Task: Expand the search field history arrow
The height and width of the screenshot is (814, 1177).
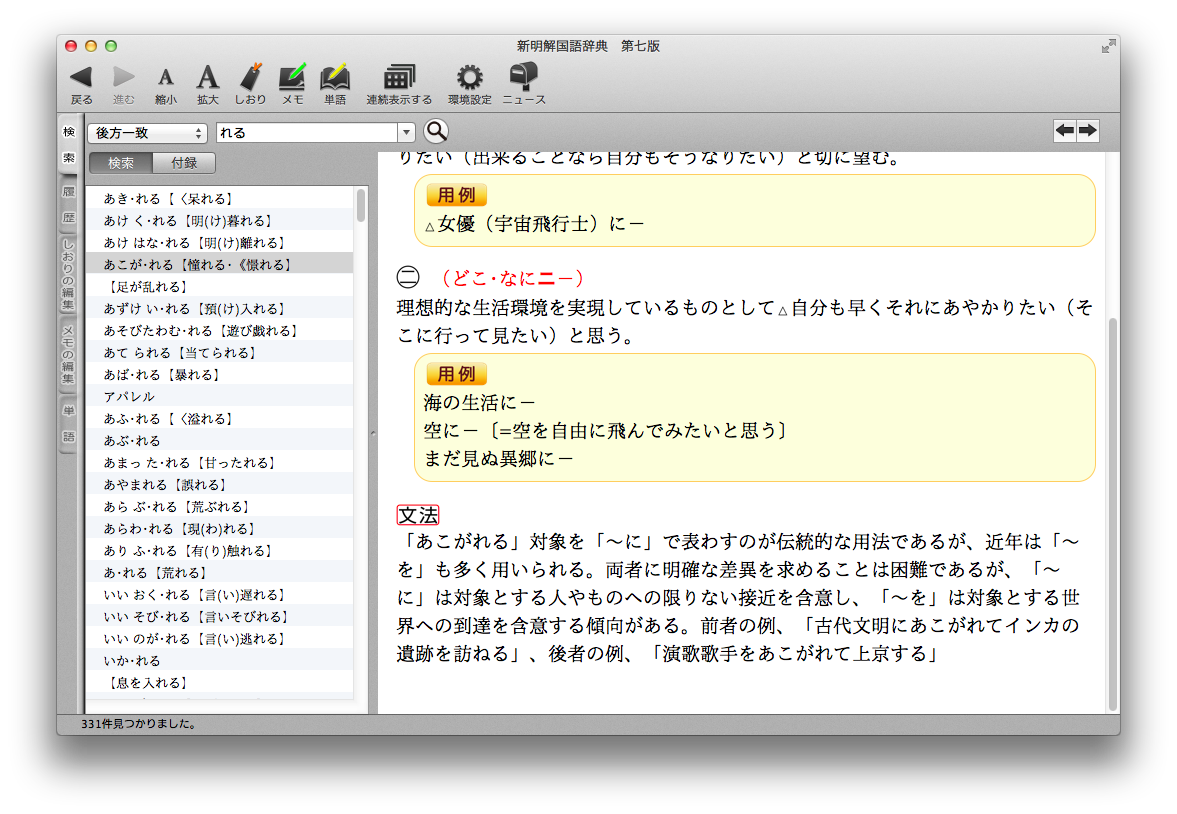Action: (x=406, y=133)
